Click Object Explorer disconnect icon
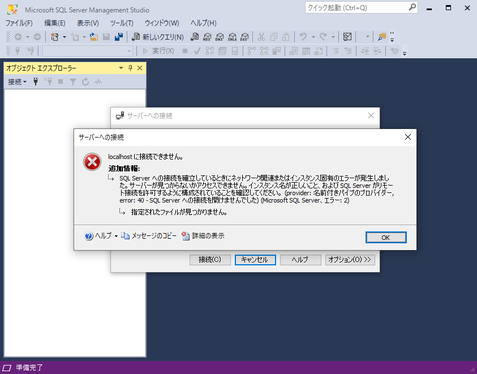Image resolution: width=477 pixels, height=374 pixels. coord(48,82)
